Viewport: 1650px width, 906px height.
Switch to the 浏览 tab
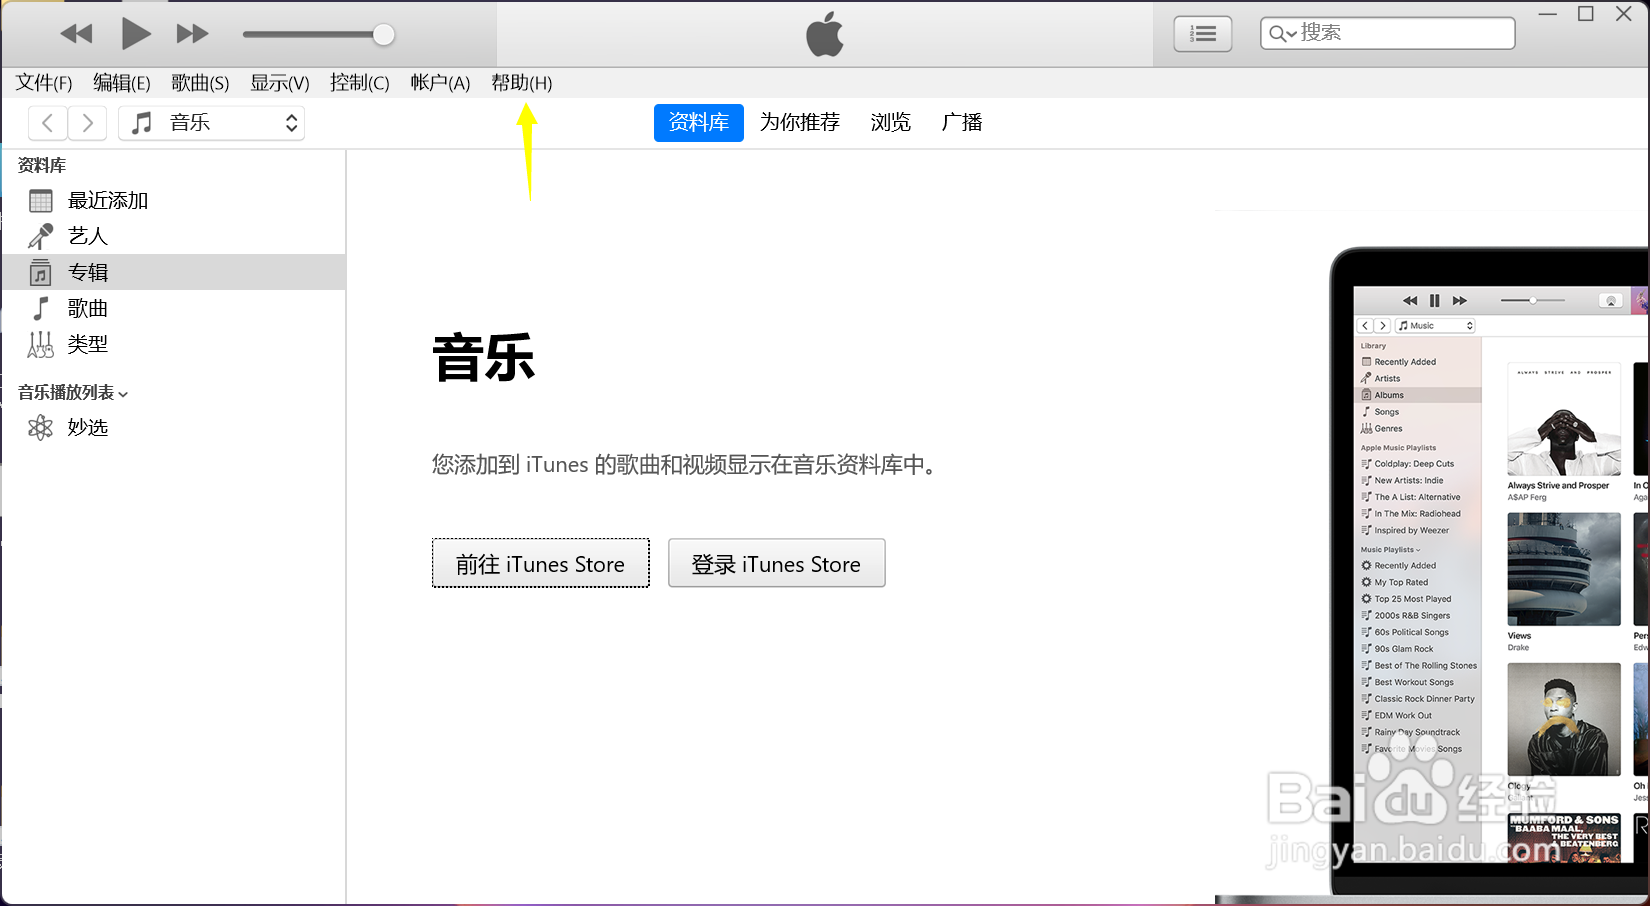pyautogui.click(x=890, y=122)
